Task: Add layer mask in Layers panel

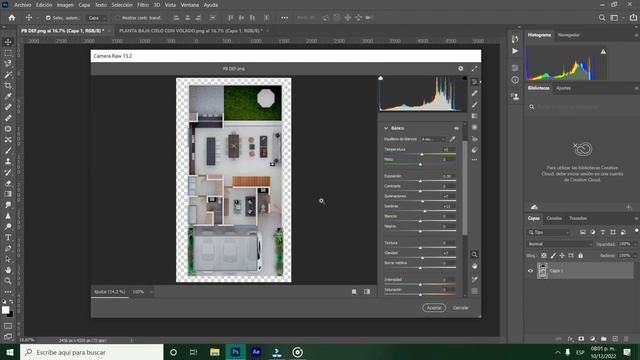Action: [581, 339]
